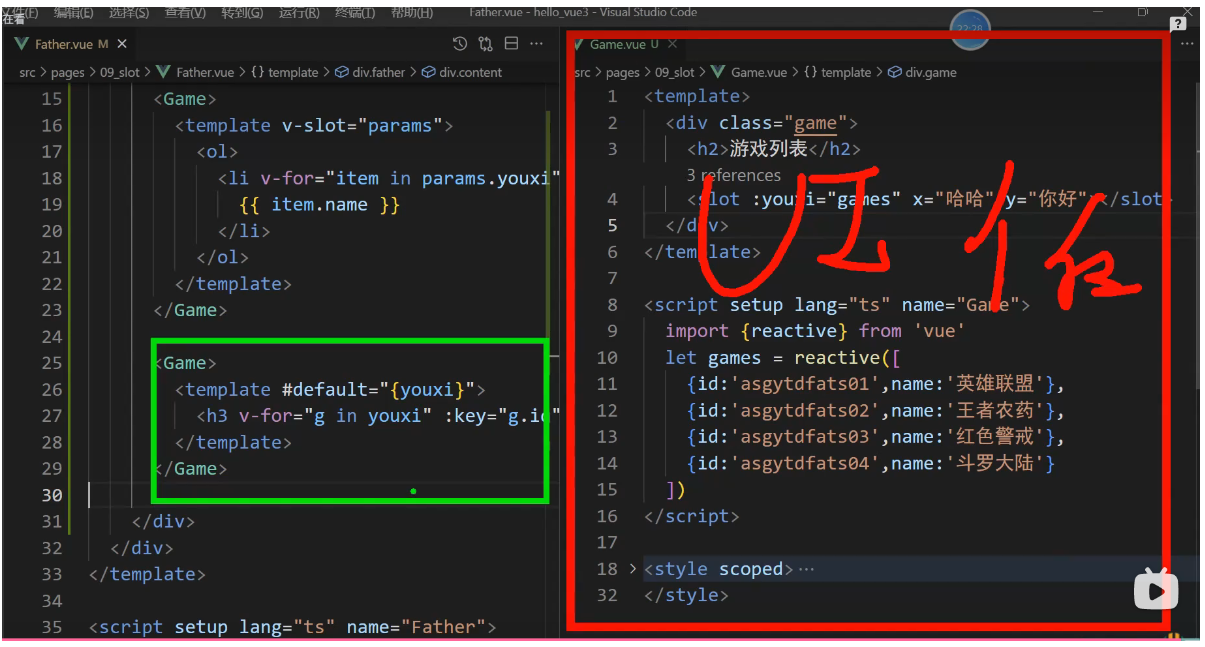Click the folded ellipsis after style scoped
The height and width of the screenshot is (647, 1205).
tap(807, 569)
